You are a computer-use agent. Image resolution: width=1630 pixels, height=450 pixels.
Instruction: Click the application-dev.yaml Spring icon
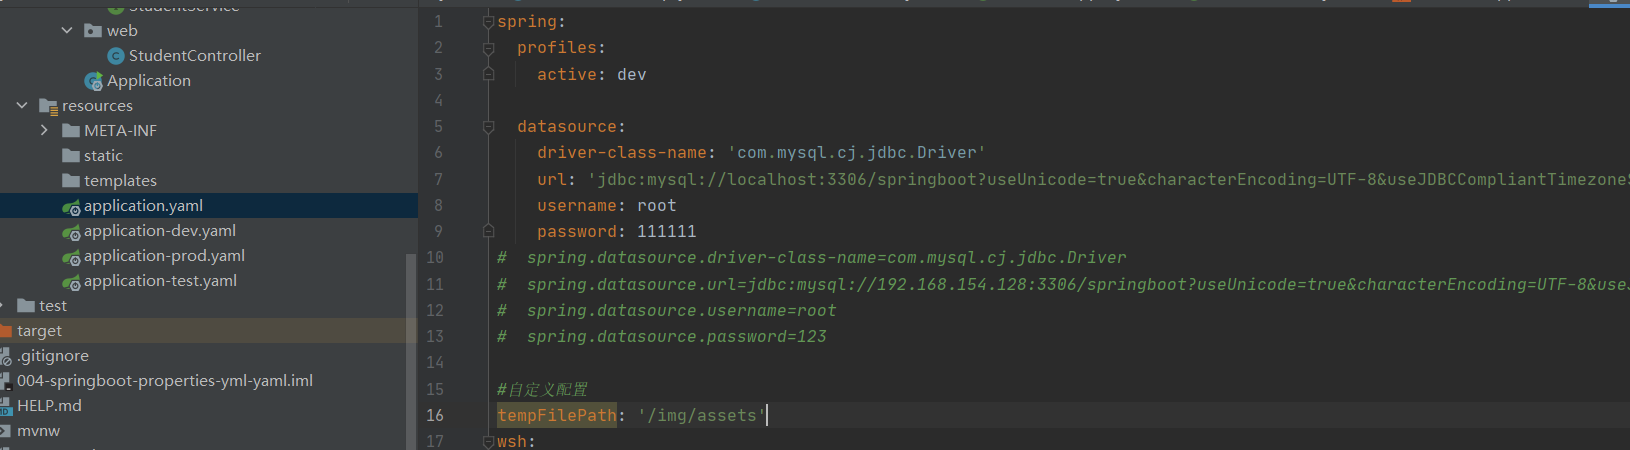click(71, 232)
